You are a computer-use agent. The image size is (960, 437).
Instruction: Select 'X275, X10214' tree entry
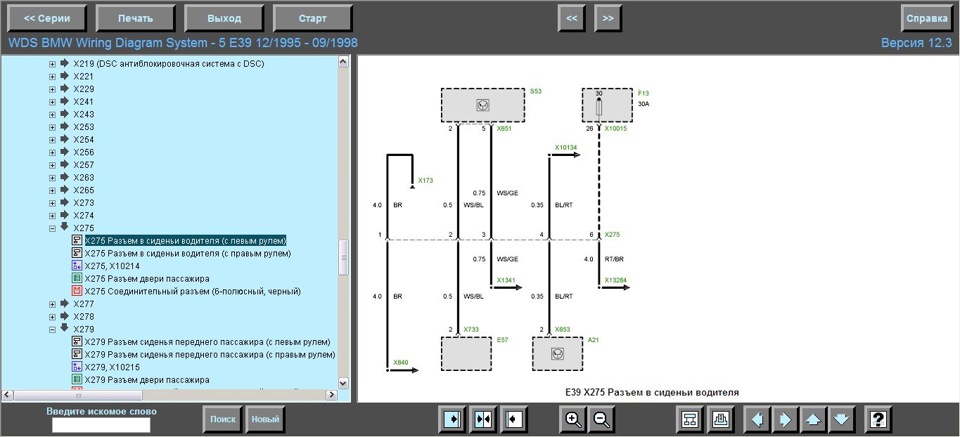(x=112, y=266)
